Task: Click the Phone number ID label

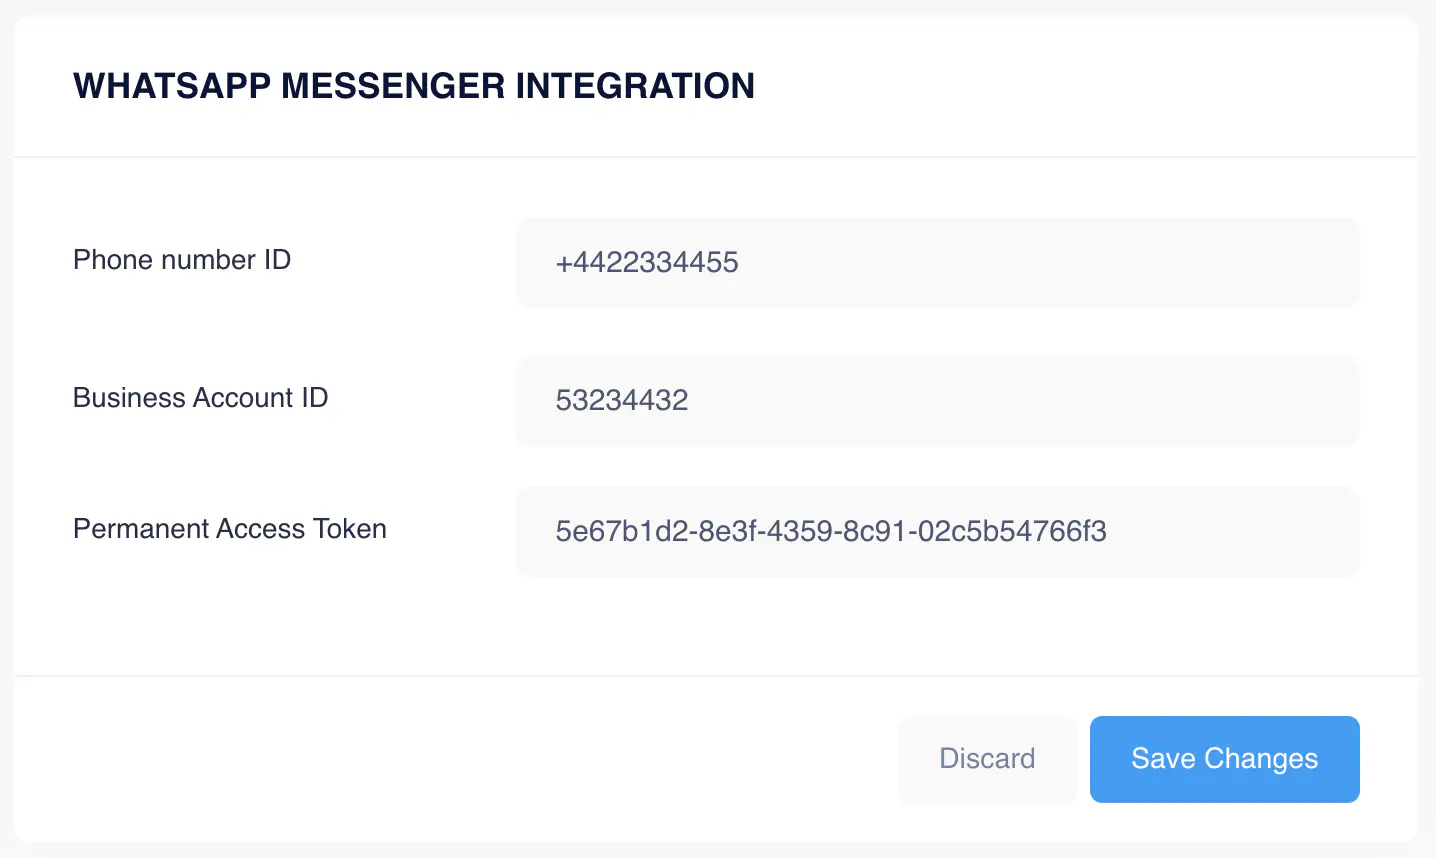Action: click(181, 259)
